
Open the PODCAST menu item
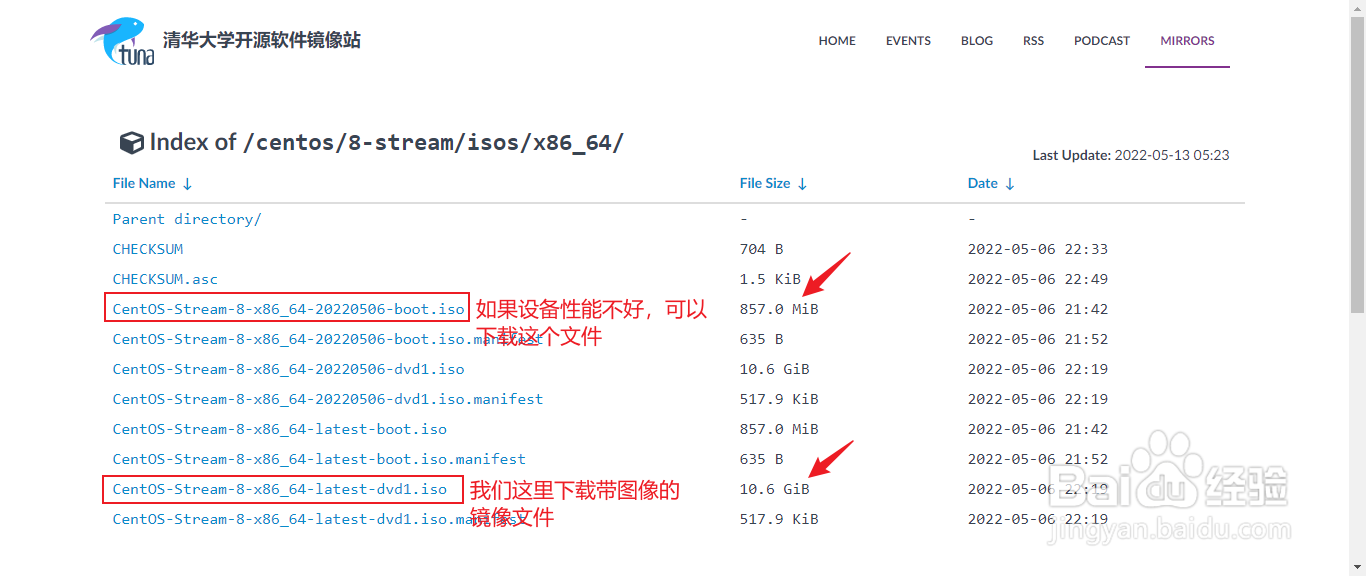coord(1102,41)
